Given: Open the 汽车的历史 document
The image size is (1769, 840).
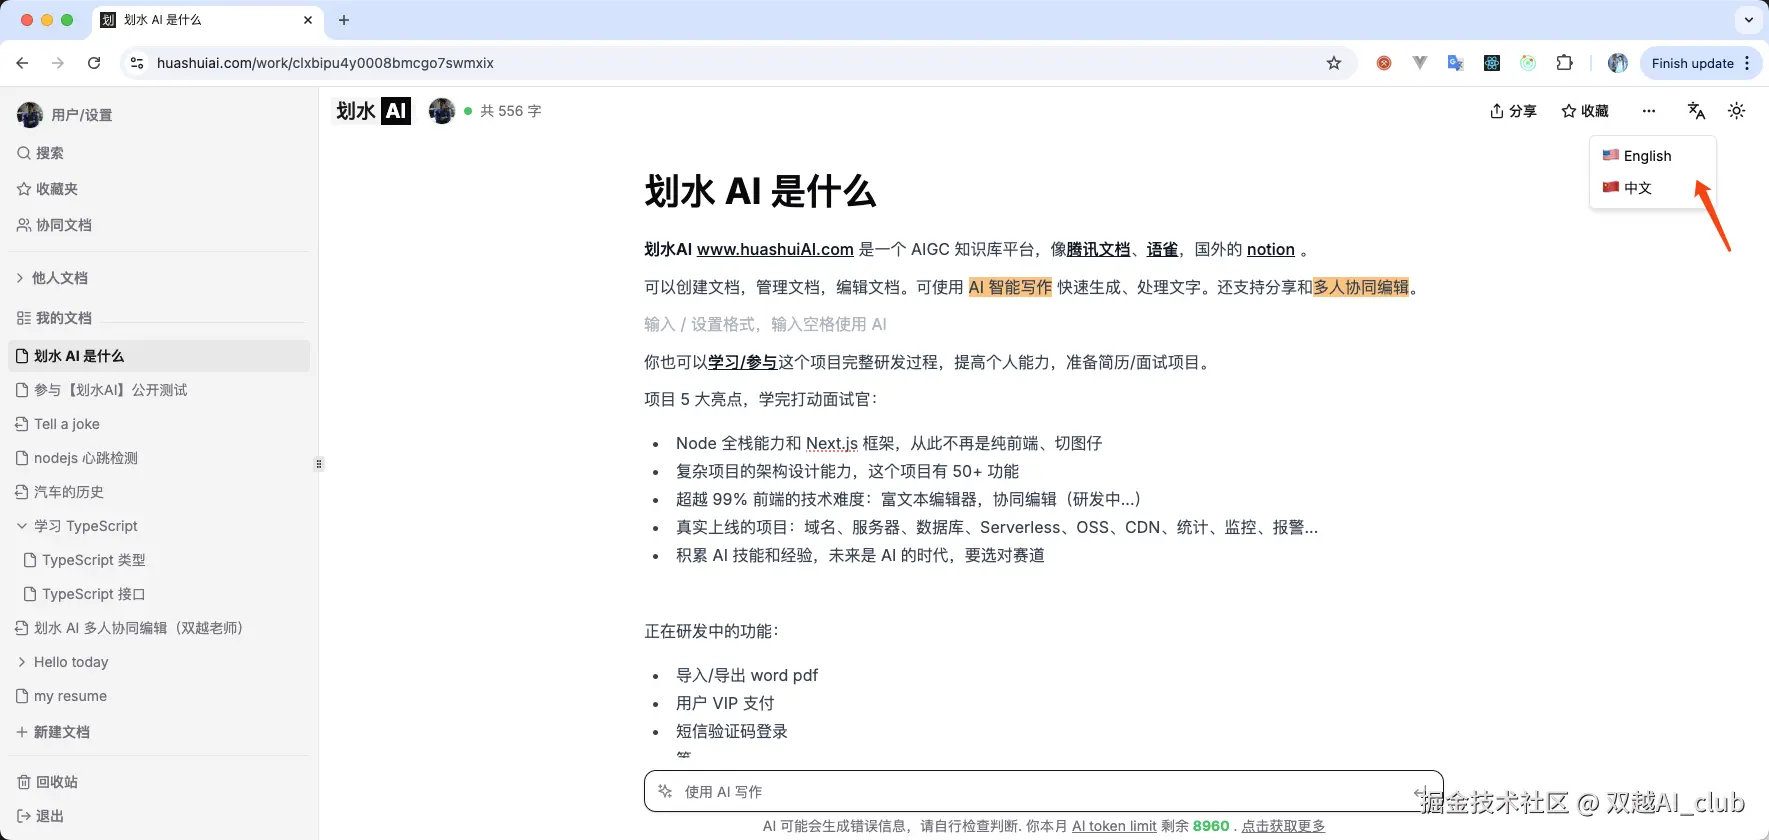Looking at the screenshot, I should (59, 492).
